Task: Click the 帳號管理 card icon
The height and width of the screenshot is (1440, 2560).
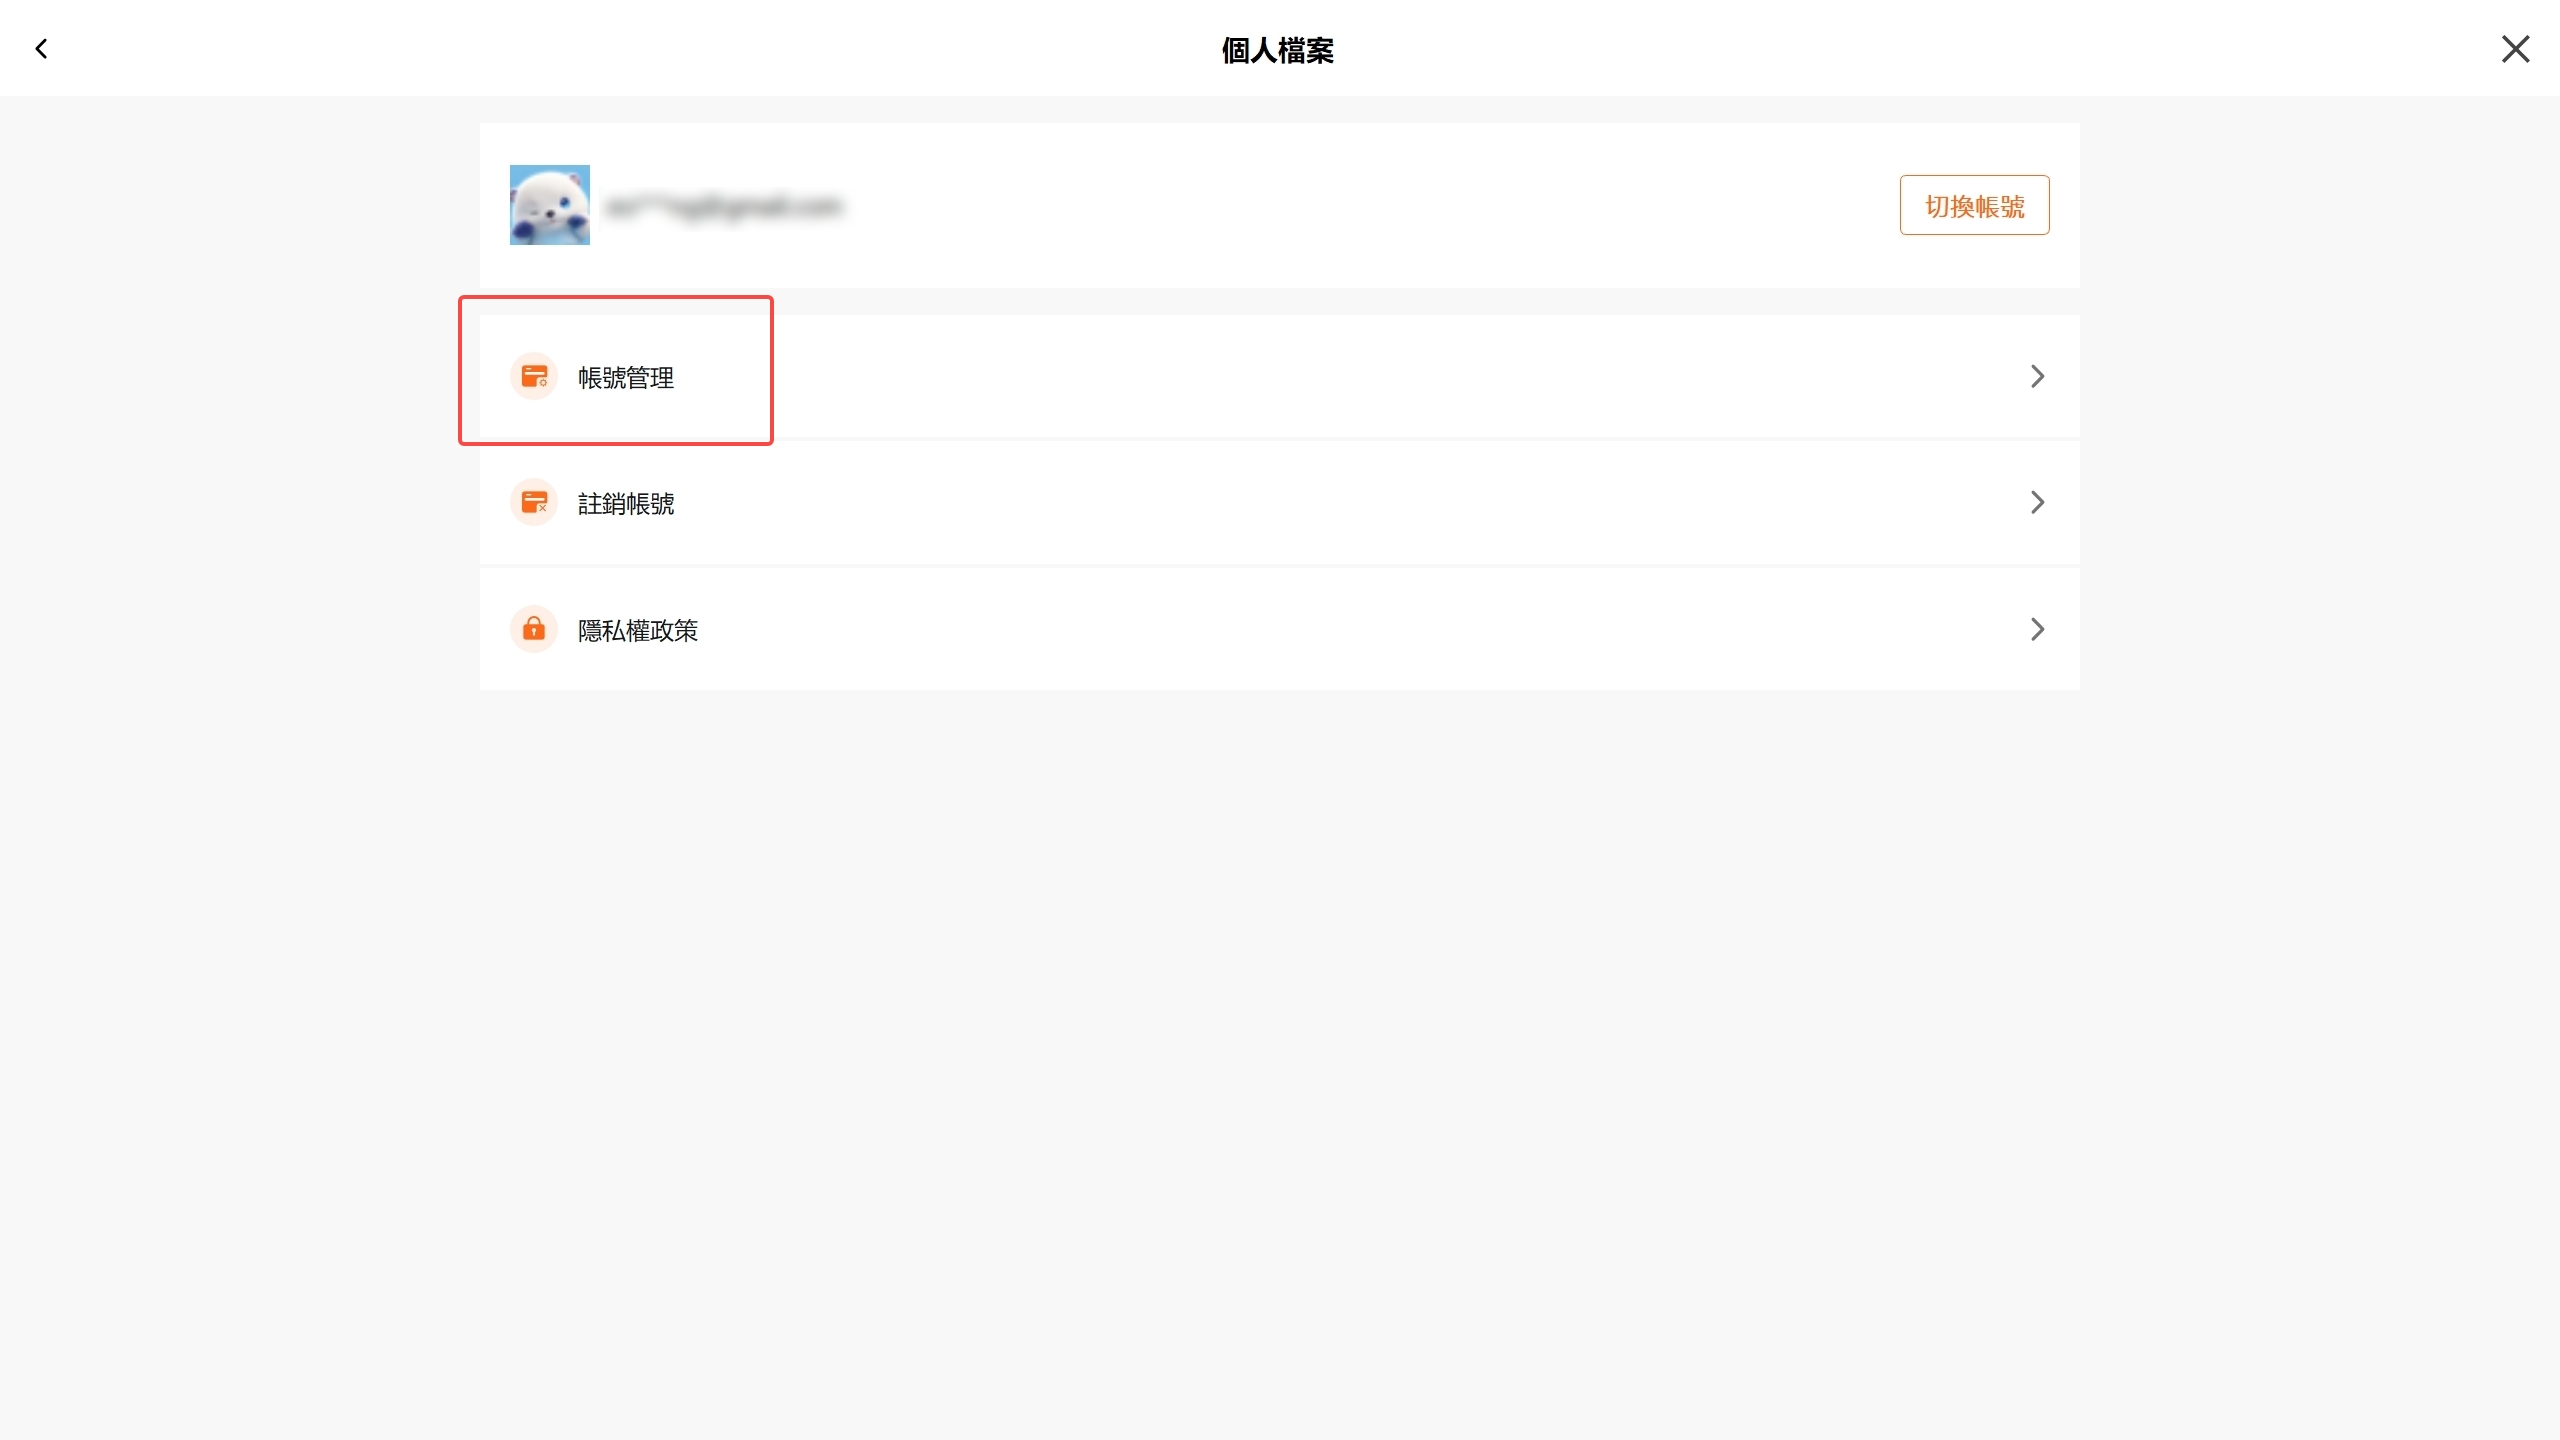Action: [x=534, y=377]
